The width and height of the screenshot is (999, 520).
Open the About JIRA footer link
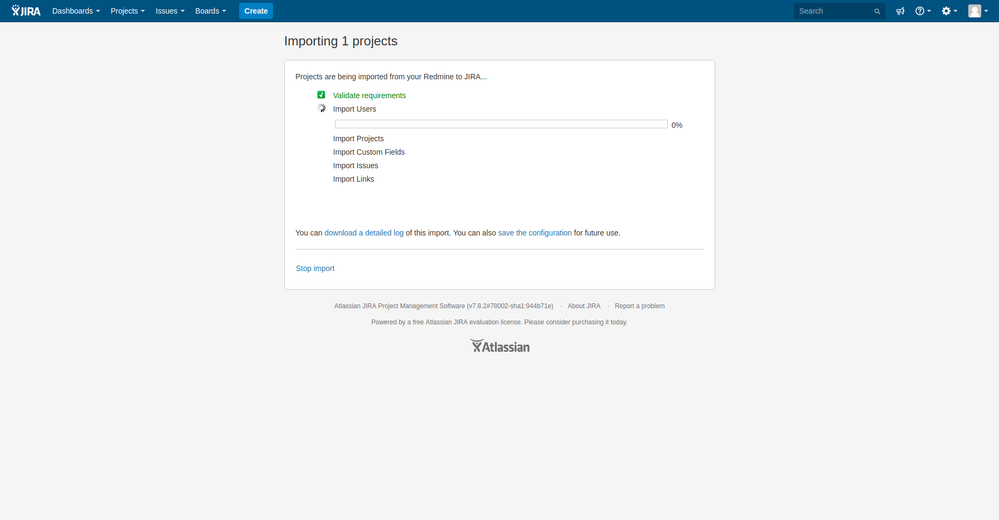coord(584,306)
